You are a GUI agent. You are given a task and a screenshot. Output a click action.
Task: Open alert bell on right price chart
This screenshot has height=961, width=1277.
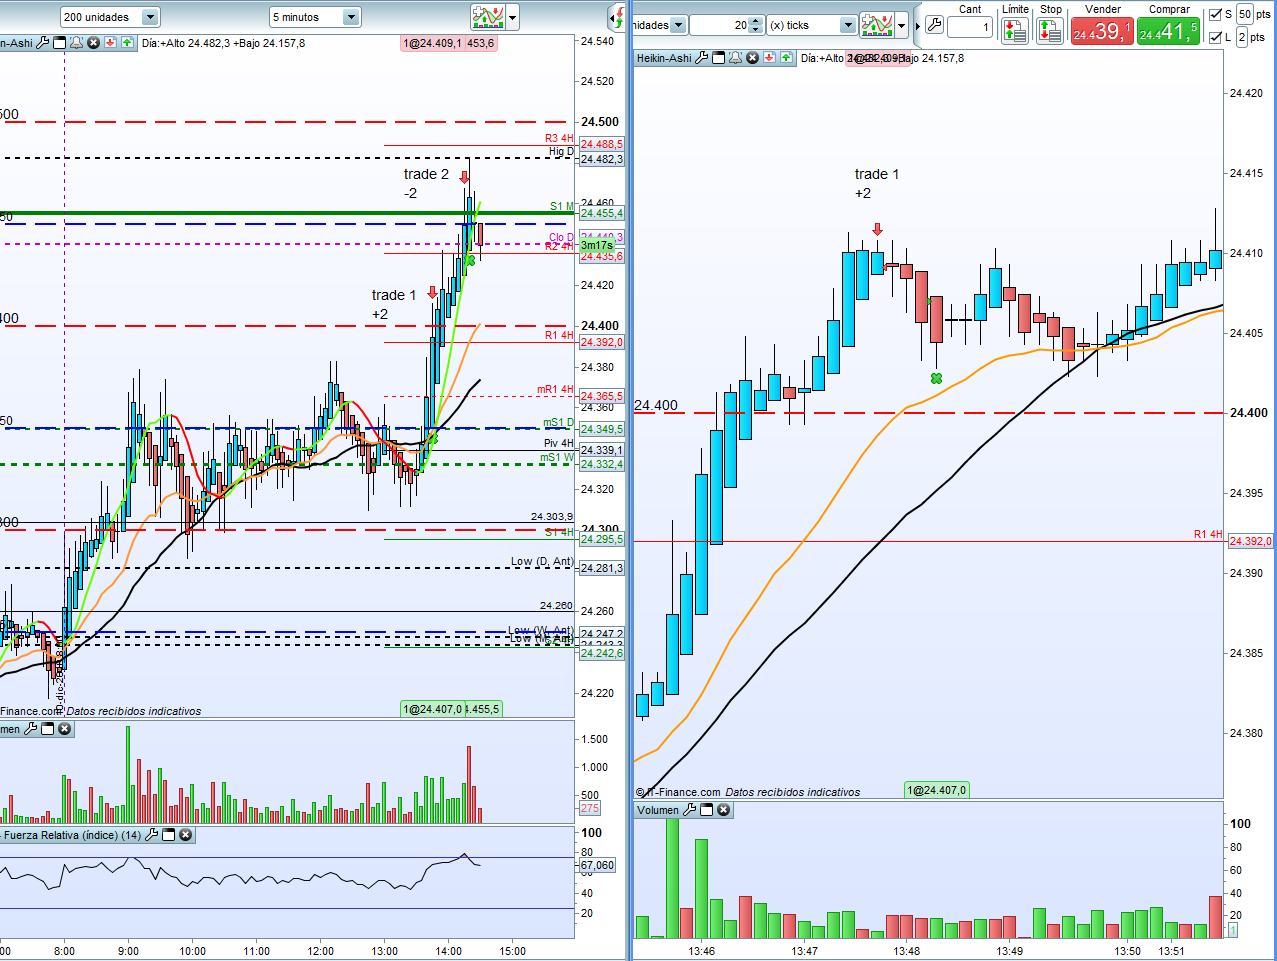pyautogui.click(x=736, y=58)
